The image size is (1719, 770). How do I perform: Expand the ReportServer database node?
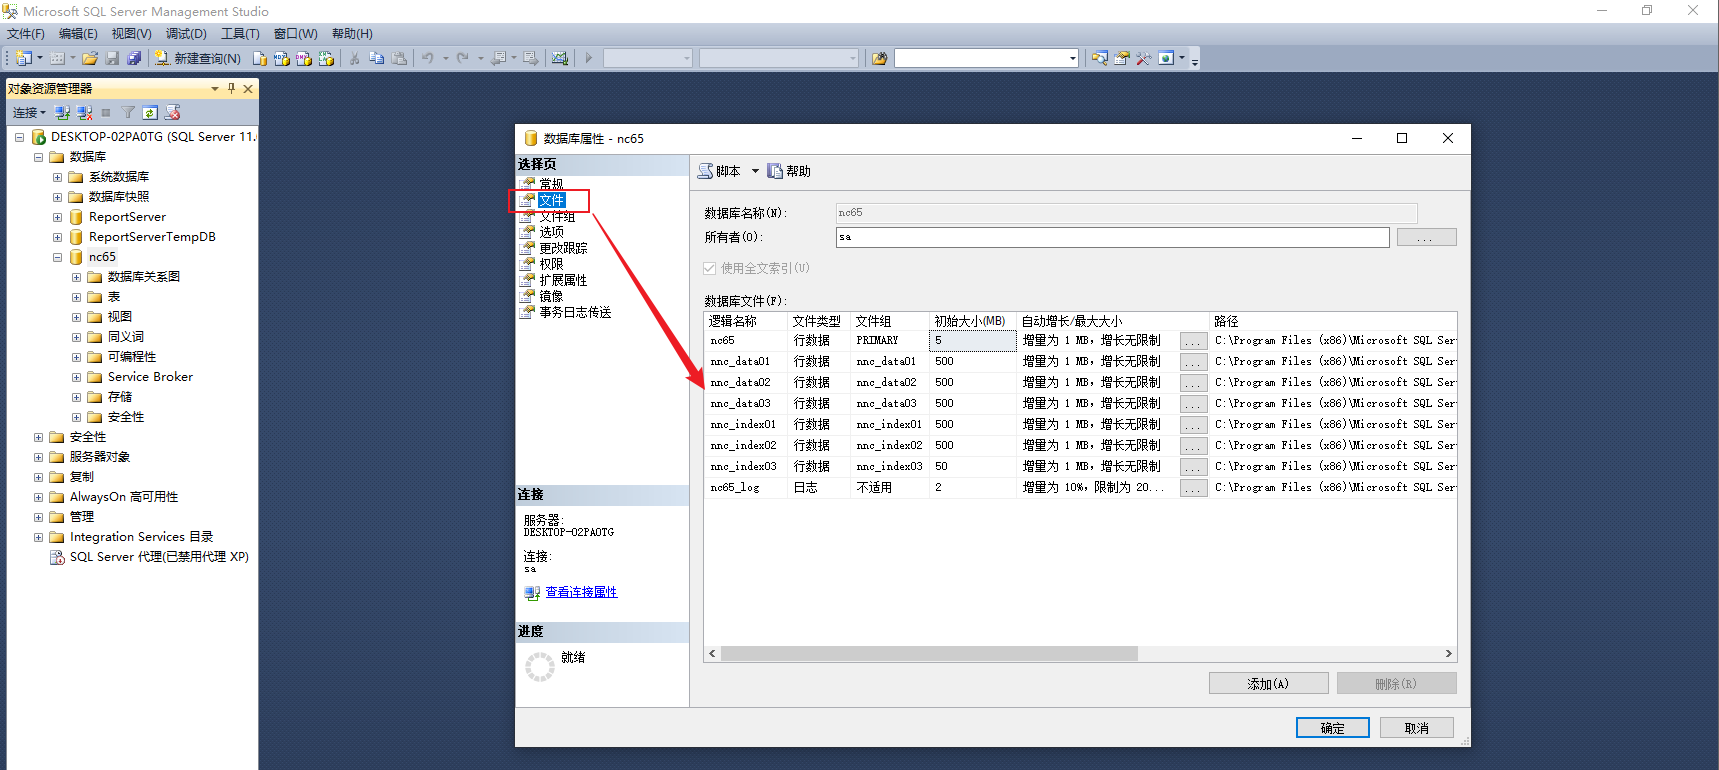pyautogui.click(x=57, y=217)
